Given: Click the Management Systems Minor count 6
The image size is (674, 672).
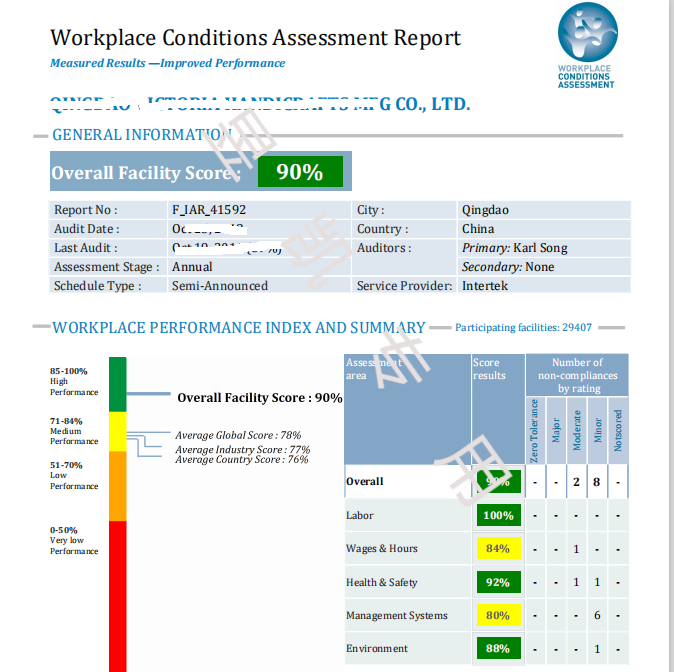Looking at the screenshot, I should pyautogui.click(x=597, y=615).
